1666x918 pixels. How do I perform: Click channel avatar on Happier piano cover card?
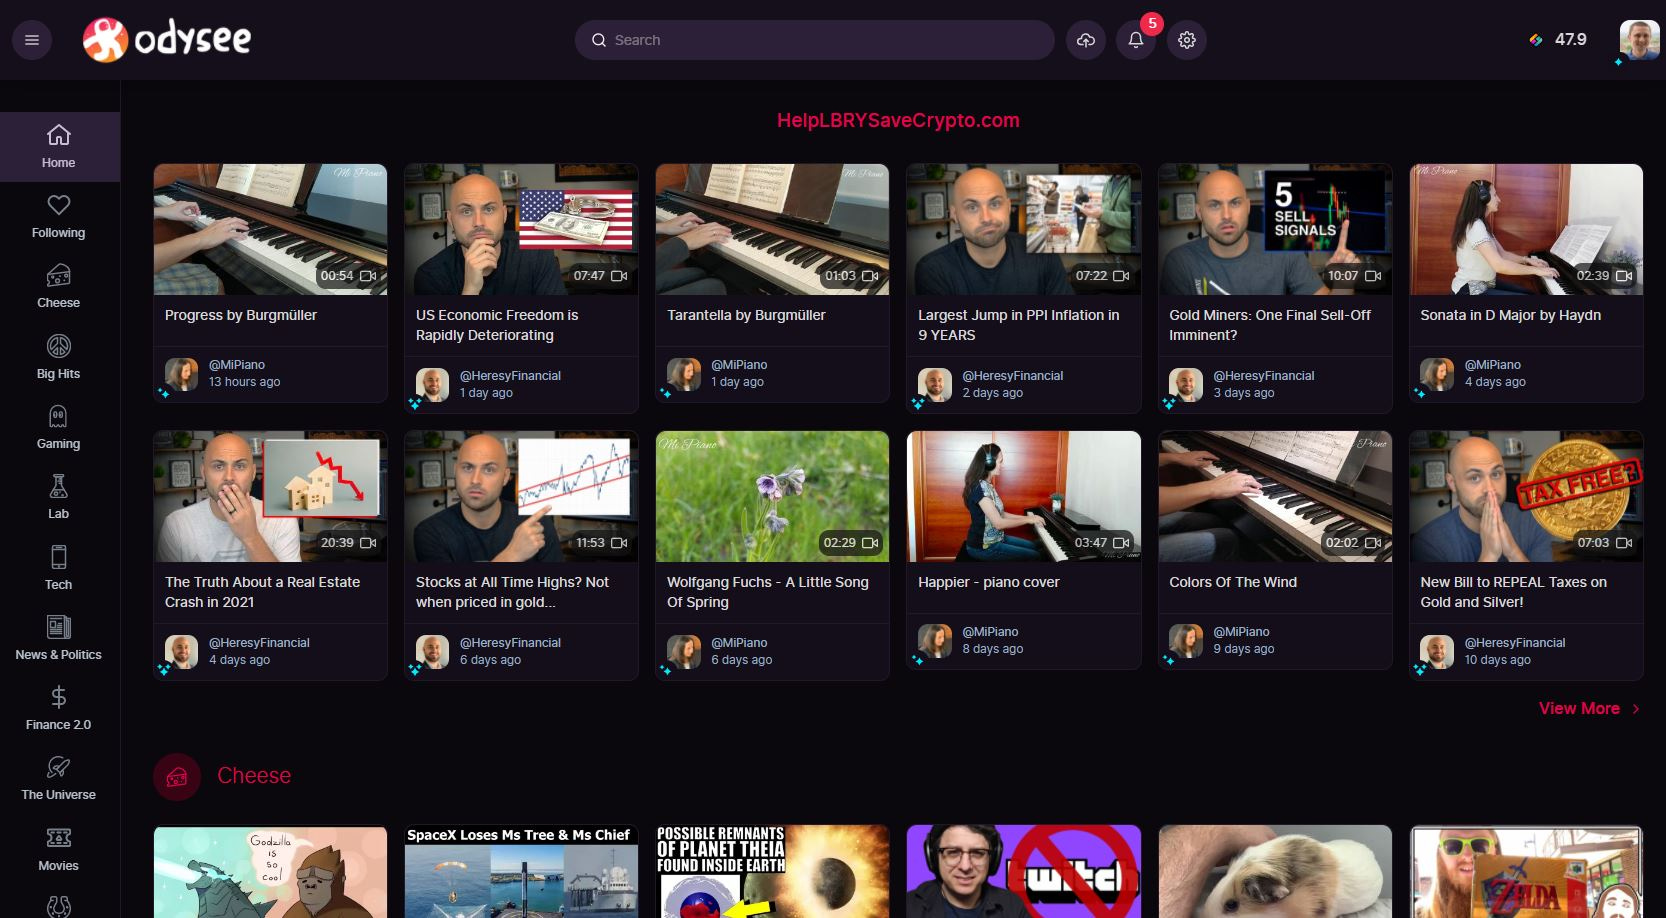[935, 641]
